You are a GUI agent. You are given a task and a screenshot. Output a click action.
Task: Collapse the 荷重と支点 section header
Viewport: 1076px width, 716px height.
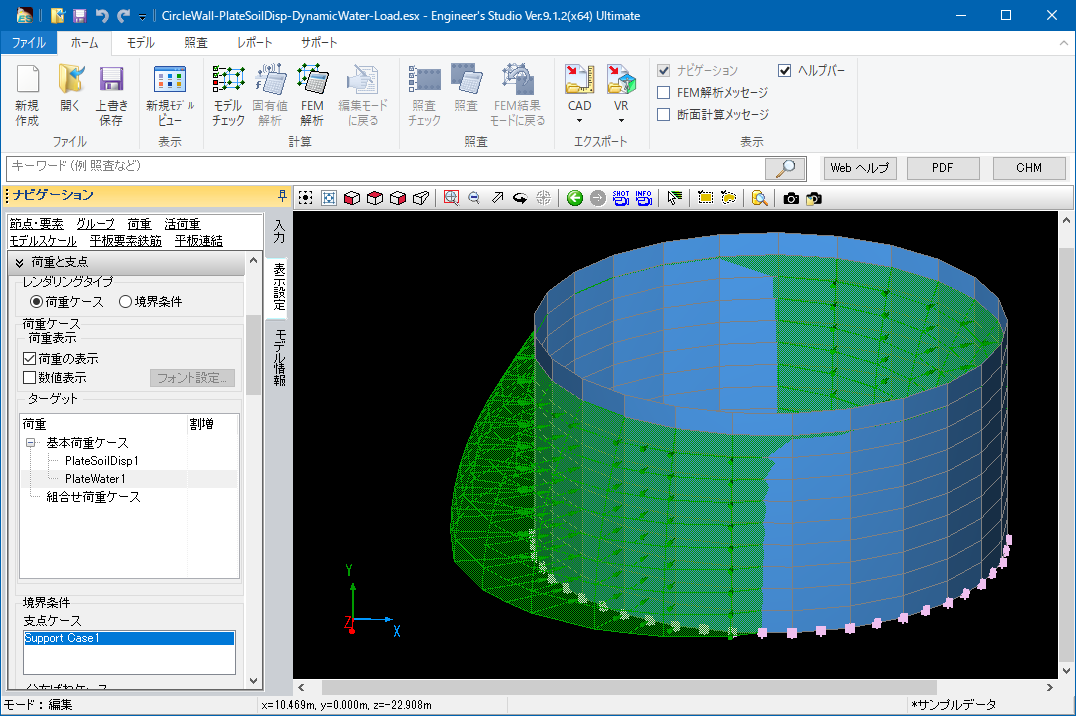coord(20,262)
